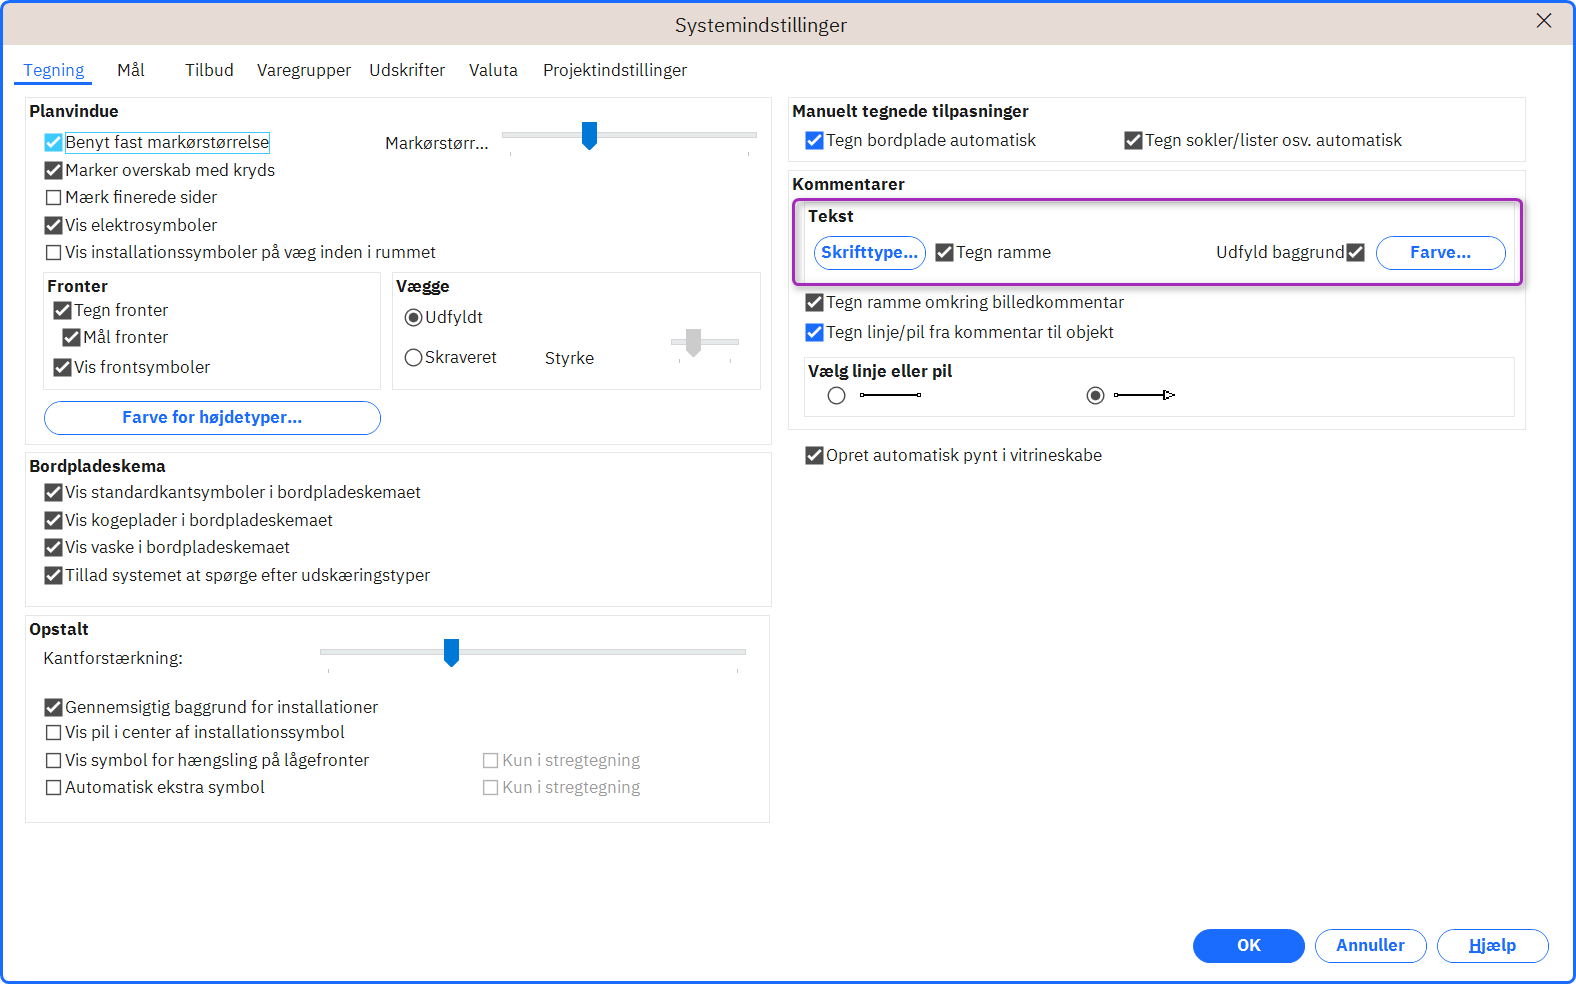Image resolution: width=1576 pixels, height=984 pixels.
Task: Select Skraveret wall style
Action: pos(413,357)
